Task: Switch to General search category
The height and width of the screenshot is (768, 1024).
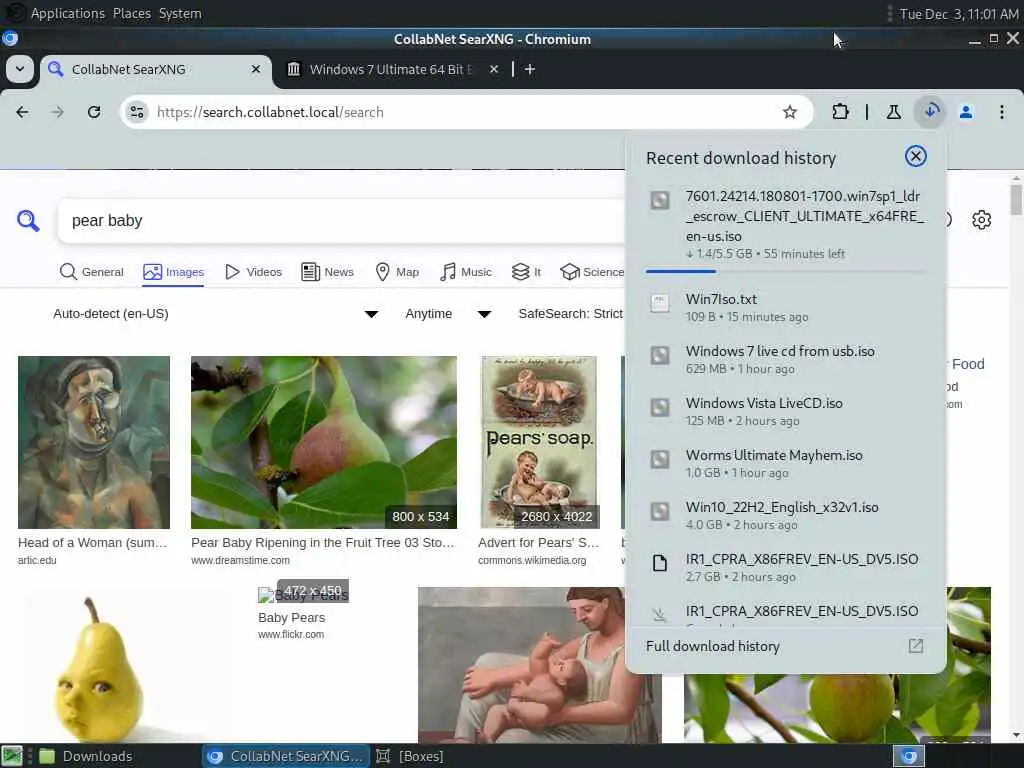Action: click(91, 272)
